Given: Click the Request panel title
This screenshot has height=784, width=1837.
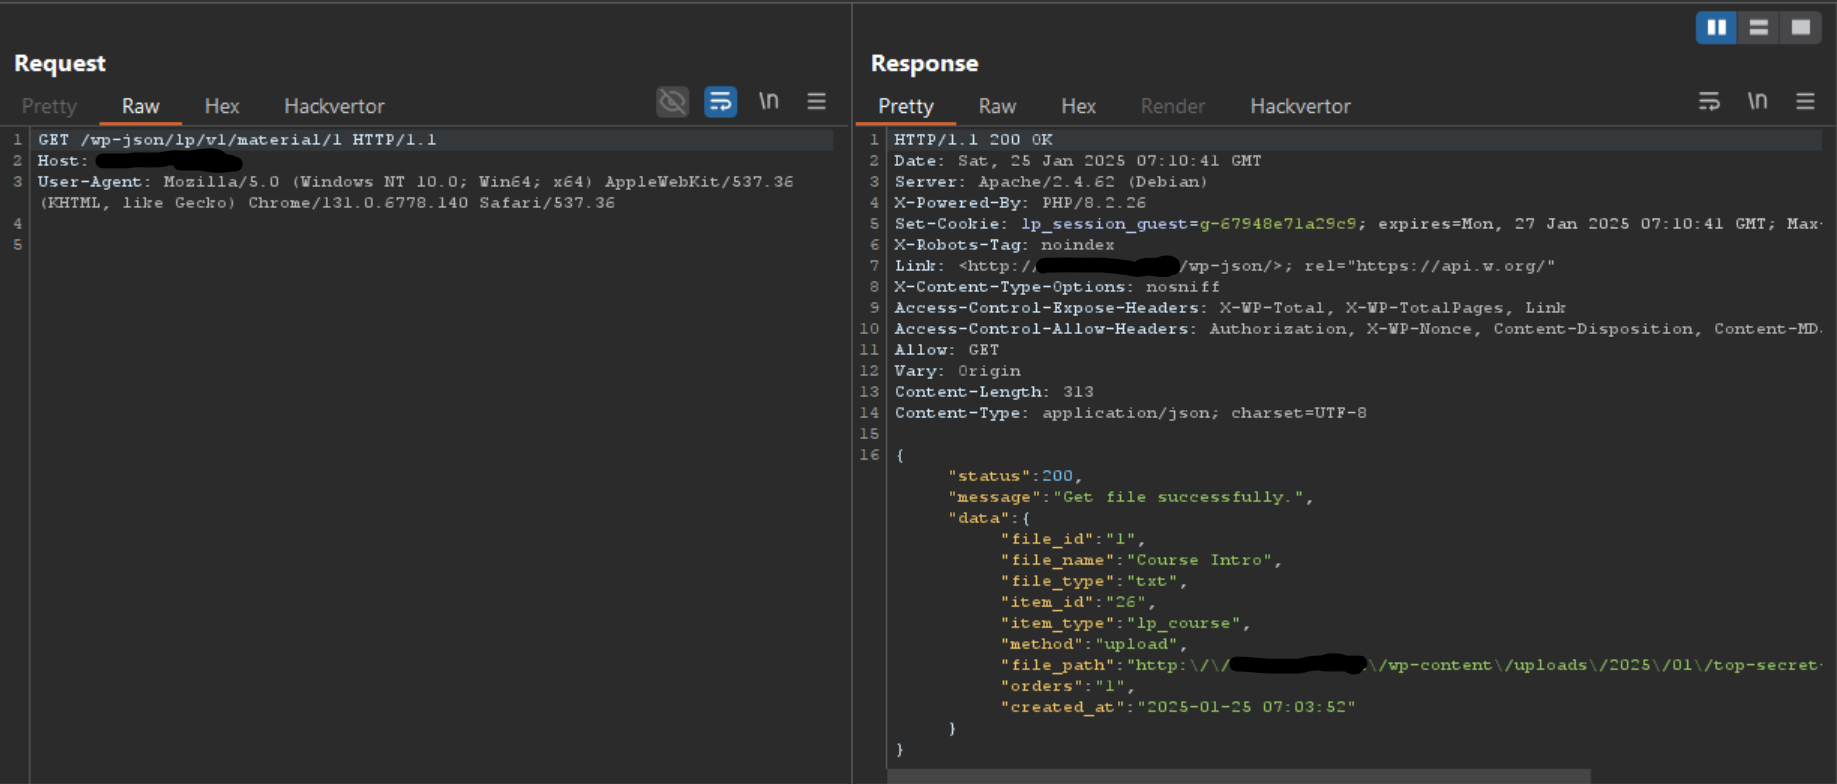Looking at the screenshot, I should coord(60,63).
